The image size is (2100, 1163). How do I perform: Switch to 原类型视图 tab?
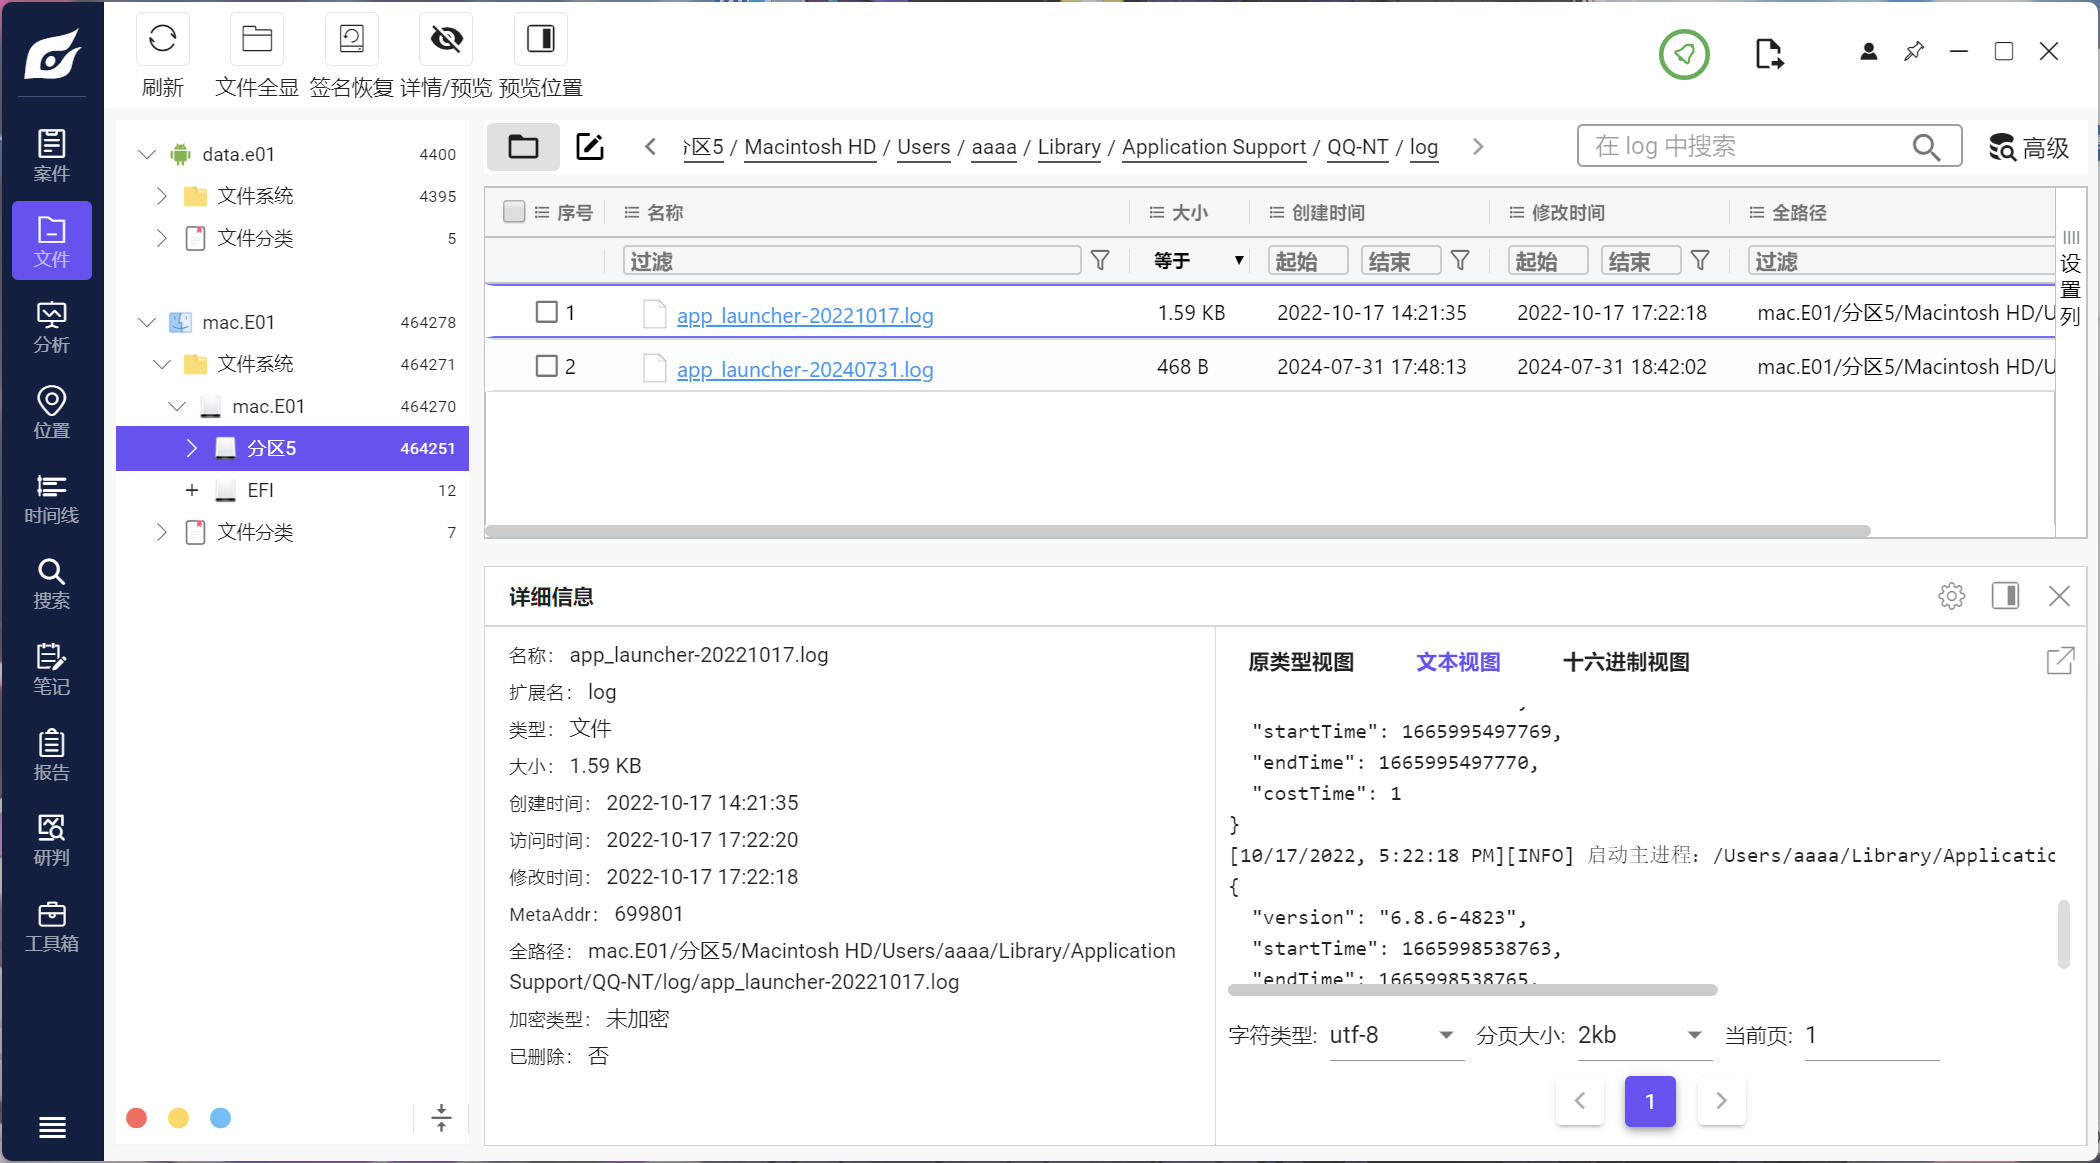click(1301, 662)
